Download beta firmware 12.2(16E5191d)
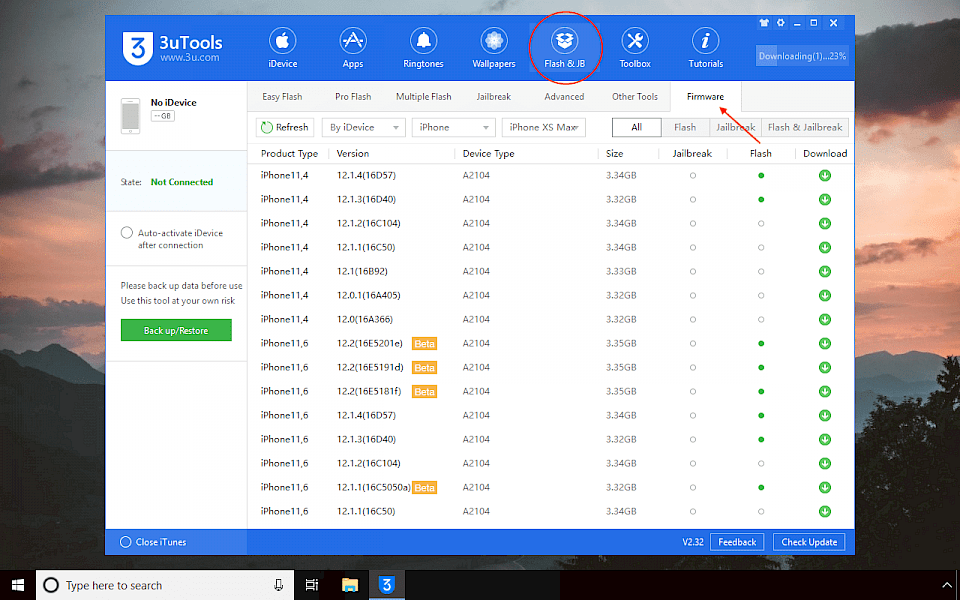This screenshot has height=600, width=960. [825, 367]
